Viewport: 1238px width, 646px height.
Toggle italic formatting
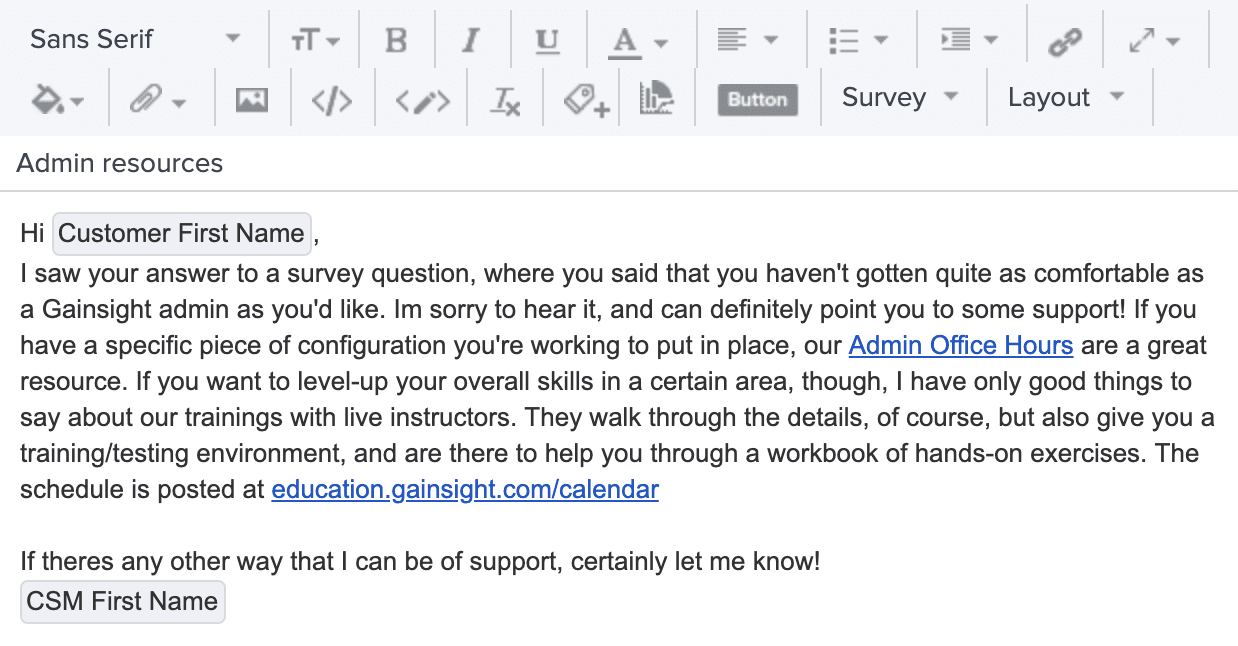click(471, 40)
